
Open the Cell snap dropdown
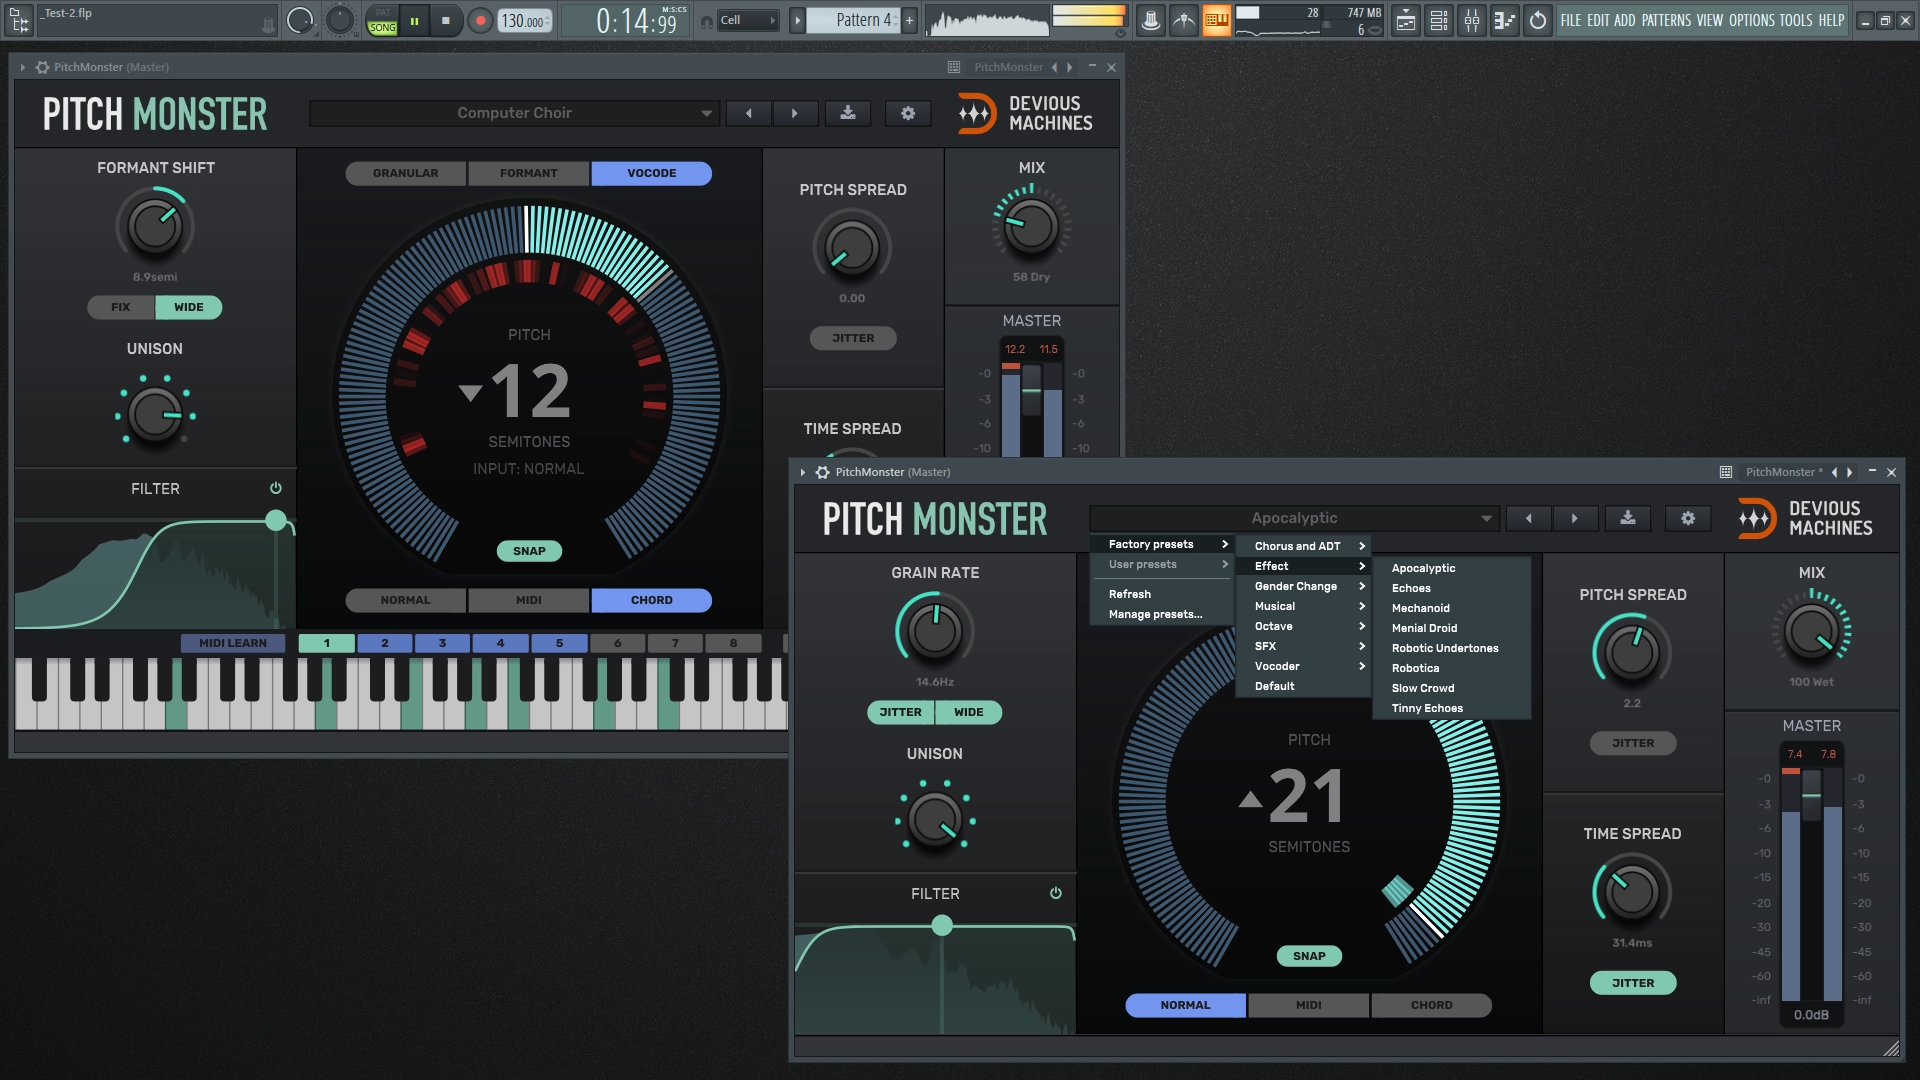(x=748, y=20)
